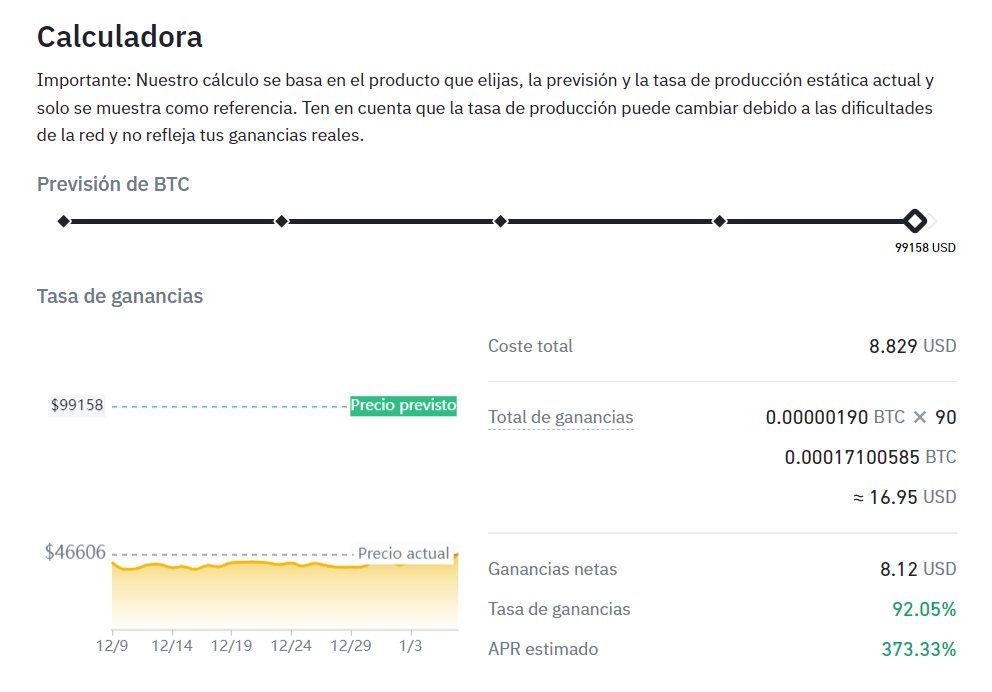Screen dimensions: 992x692
Task: Select the middle diamond marker on slider
Action: click(x=501, y=221)
